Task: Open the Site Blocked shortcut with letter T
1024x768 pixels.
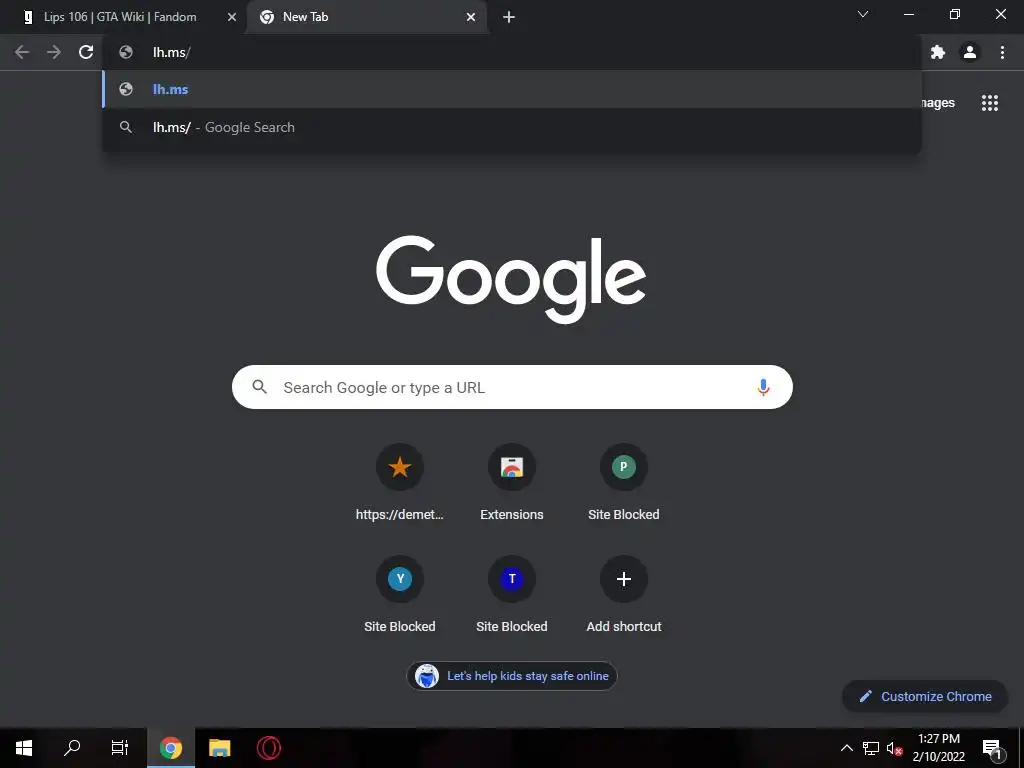Action: click(x=512, y=595)
